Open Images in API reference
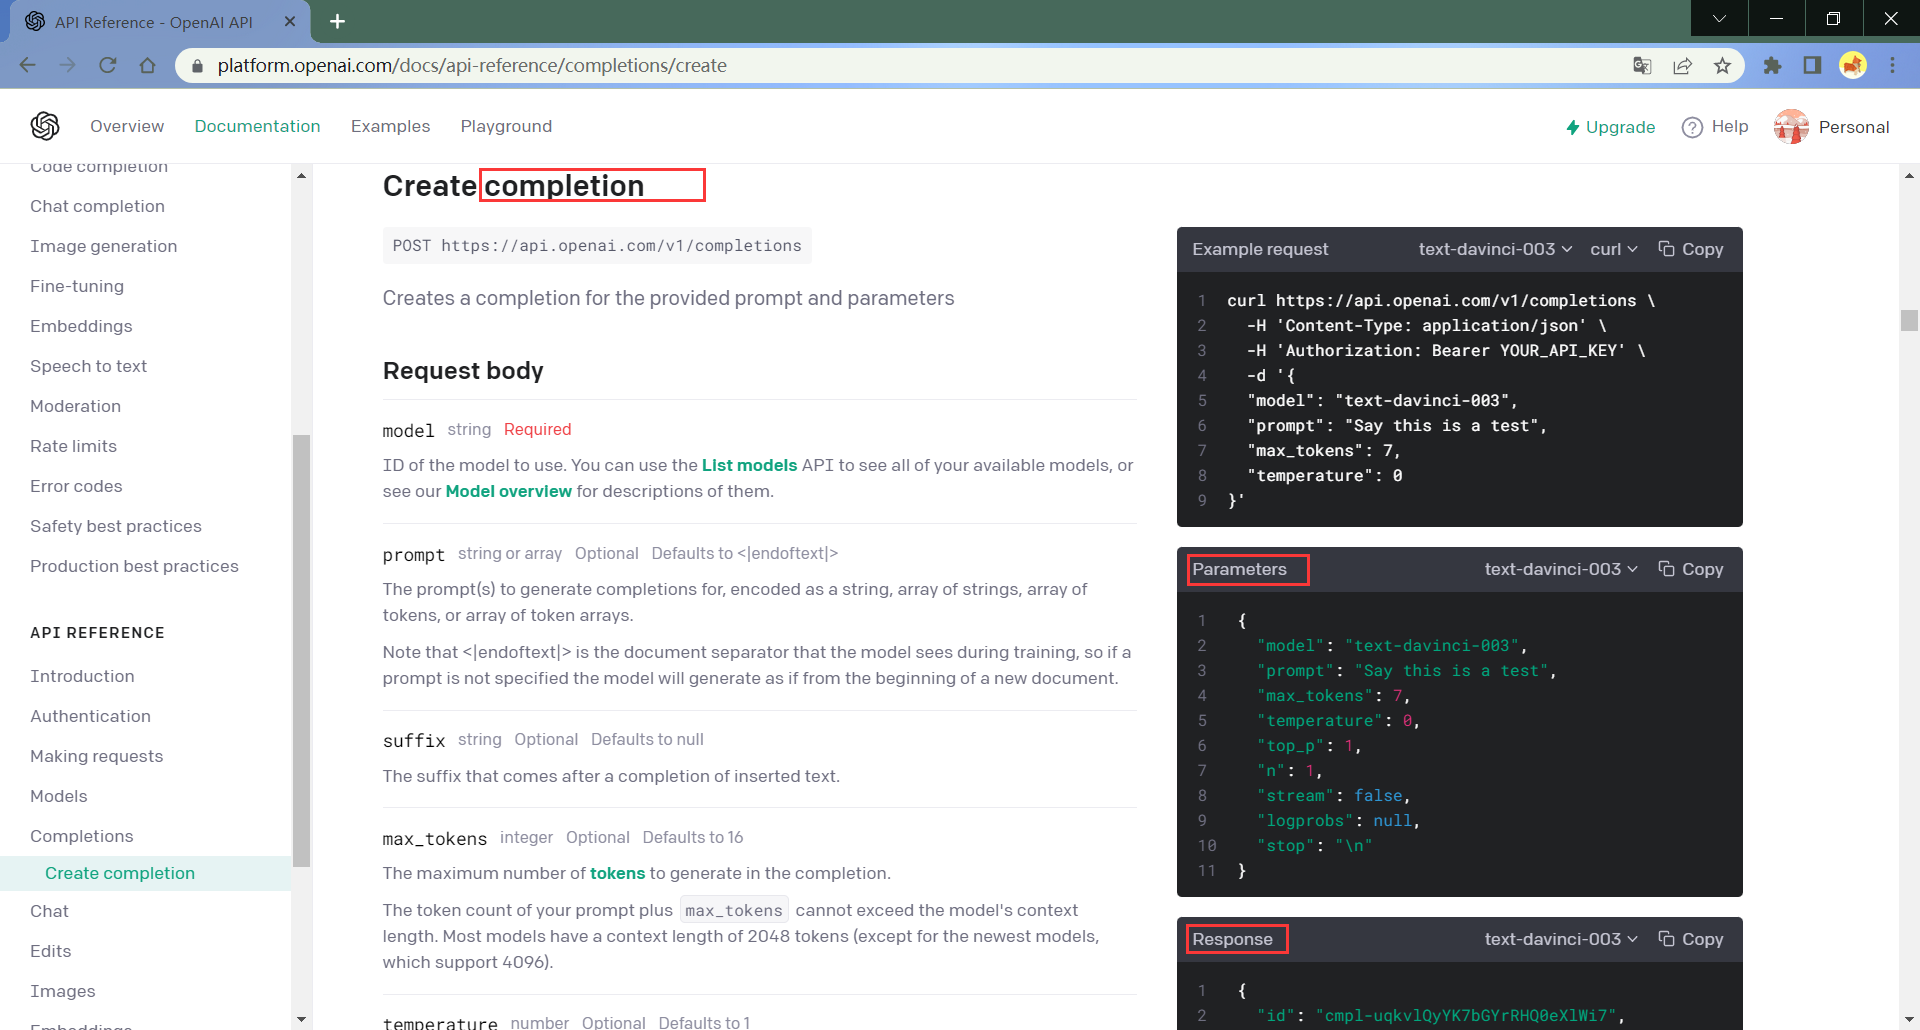The height and width of the screenshot is (1030, 1920). click(62, 991)
